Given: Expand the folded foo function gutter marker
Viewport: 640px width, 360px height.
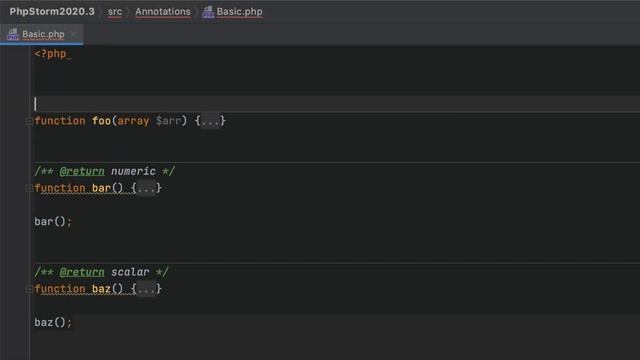Looking at the screenshot, I should pyautogui.click(x=29, y=121).
